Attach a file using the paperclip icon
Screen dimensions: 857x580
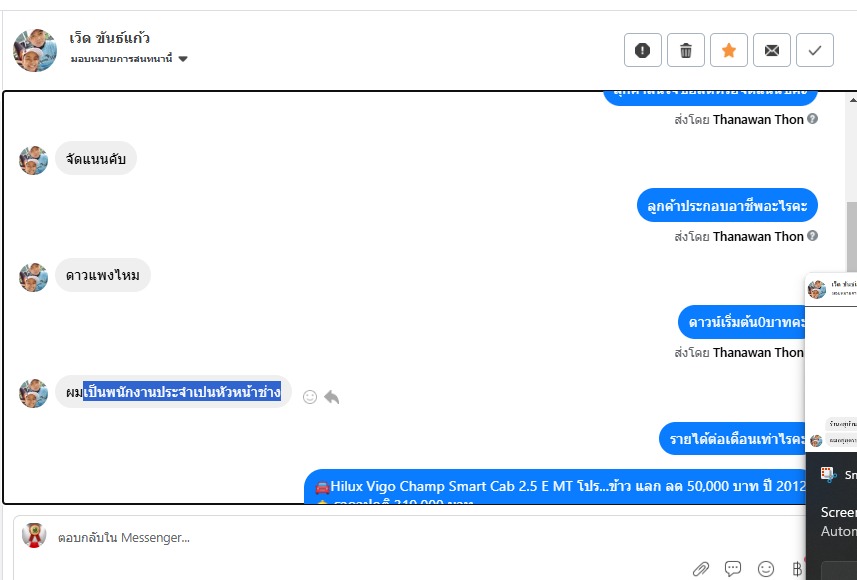(701, 569)
